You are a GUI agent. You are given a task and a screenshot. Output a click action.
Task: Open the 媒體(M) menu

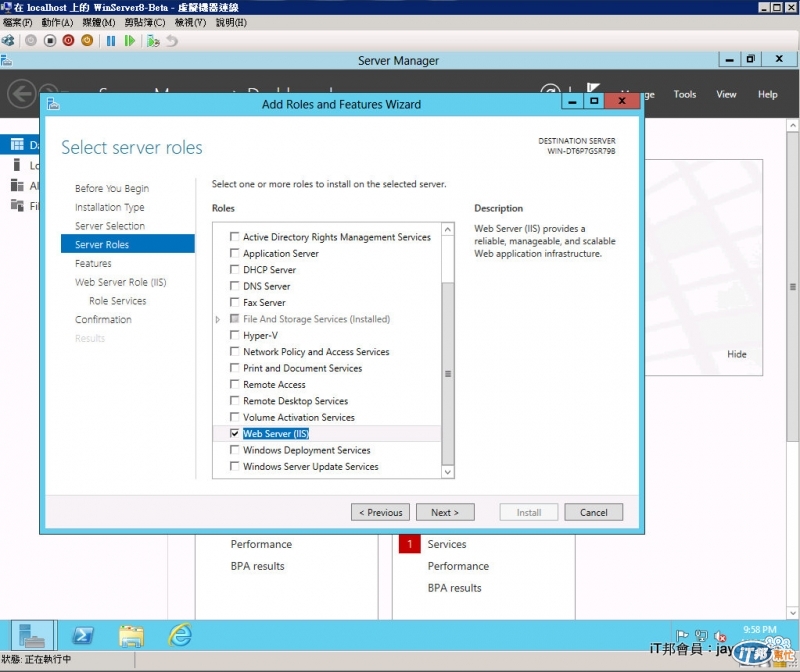point(99,22)
